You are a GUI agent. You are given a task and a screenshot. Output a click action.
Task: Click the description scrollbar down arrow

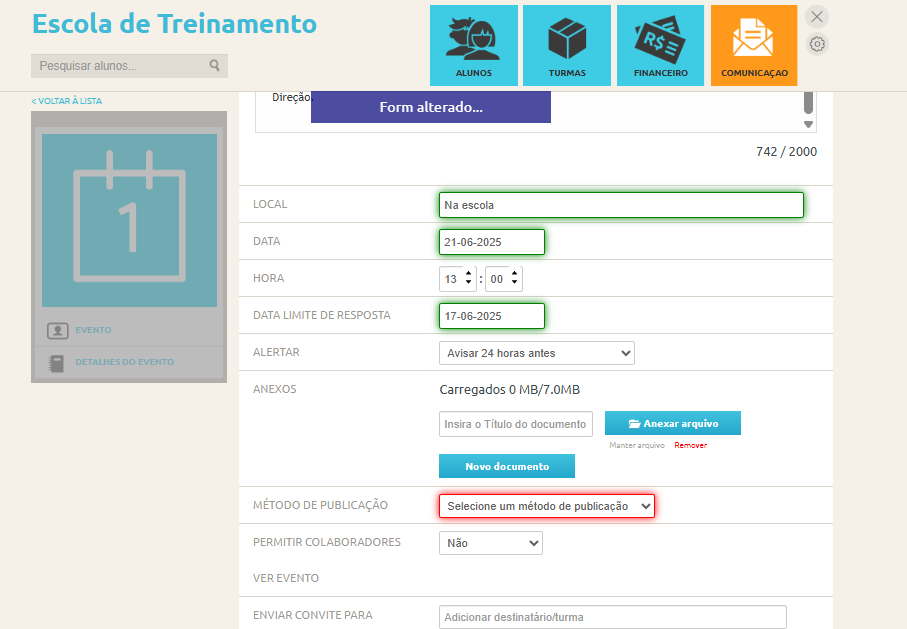click(809, 124)
